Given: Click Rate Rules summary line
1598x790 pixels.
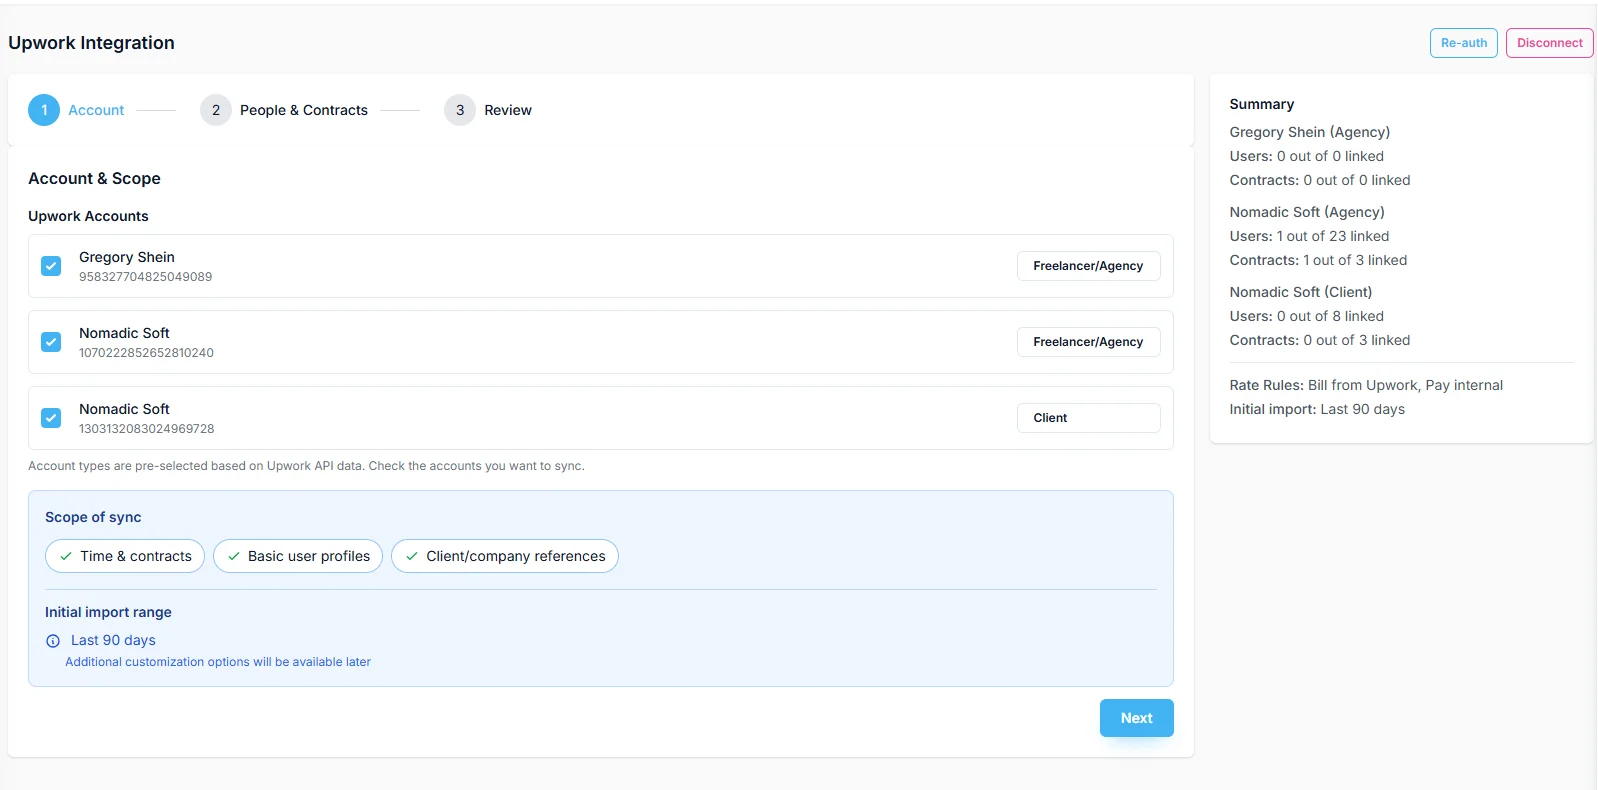Looking at the screenshot, I should tap(1366, 385).
